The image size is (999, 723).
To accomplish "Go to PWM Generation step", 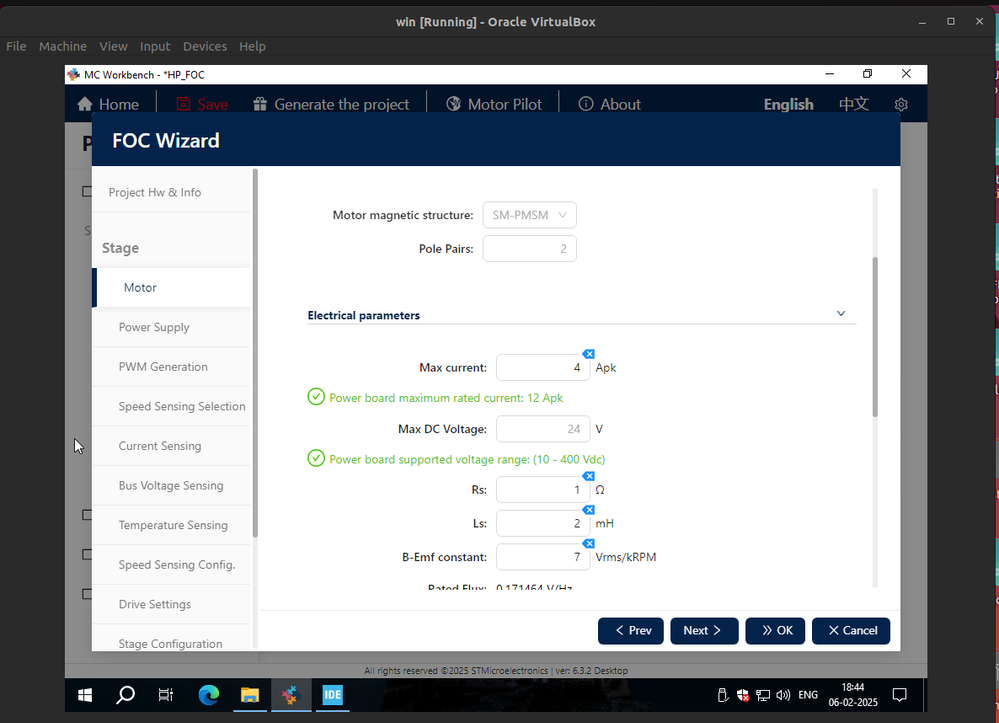I will (x=172, y=367).
